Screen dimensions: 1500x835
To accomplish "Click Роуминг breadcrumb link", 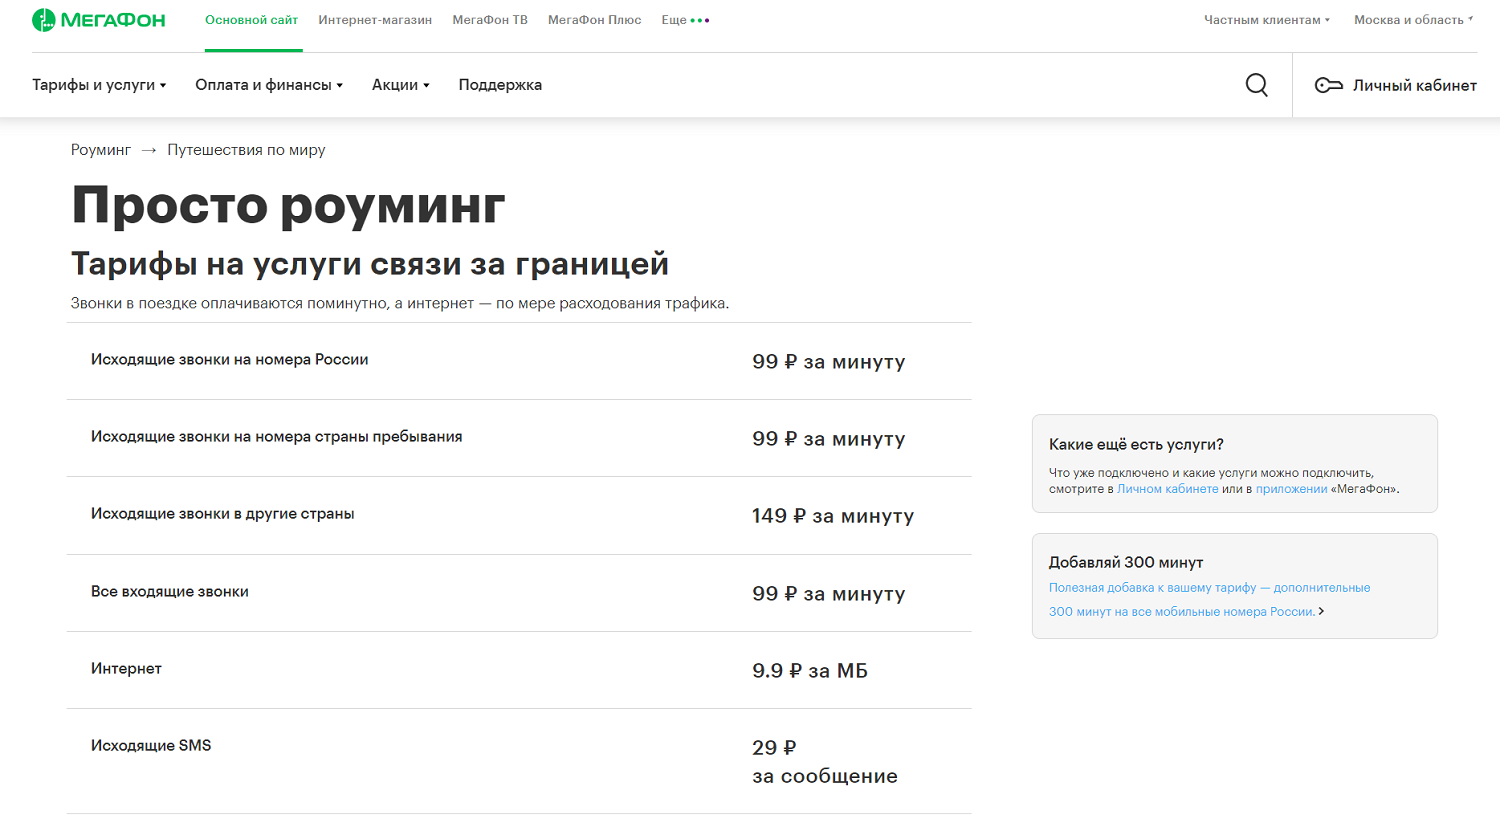I will 101,150.
